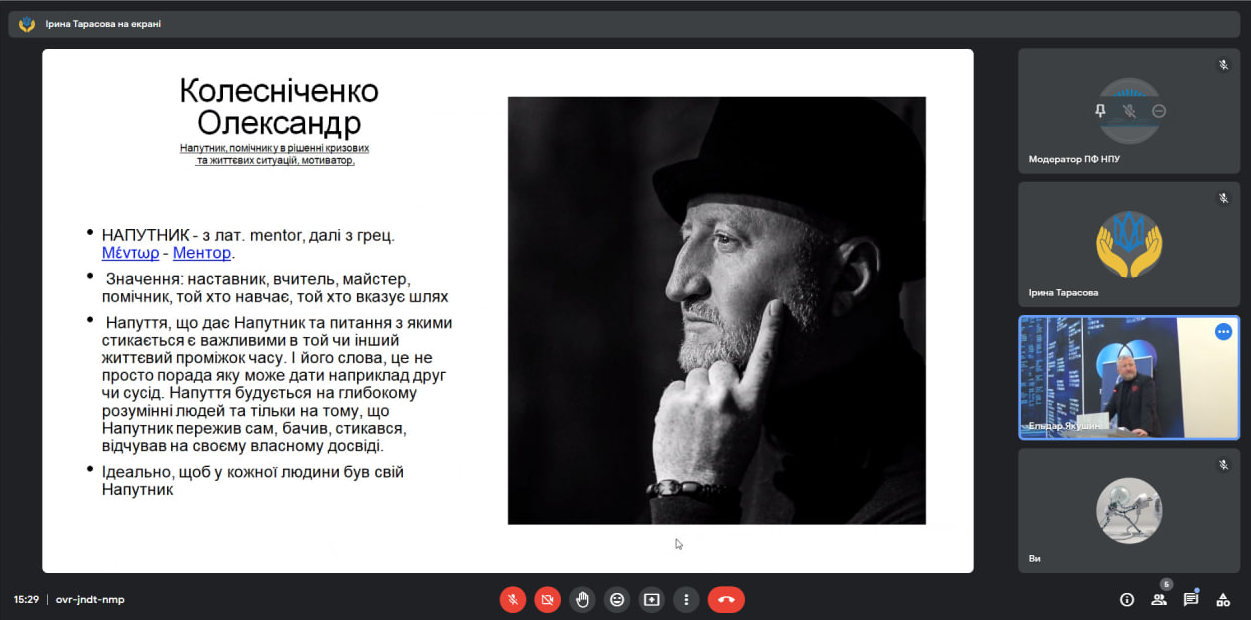Select the Ельдар Якушин video thumbnail

point(1128,377)
